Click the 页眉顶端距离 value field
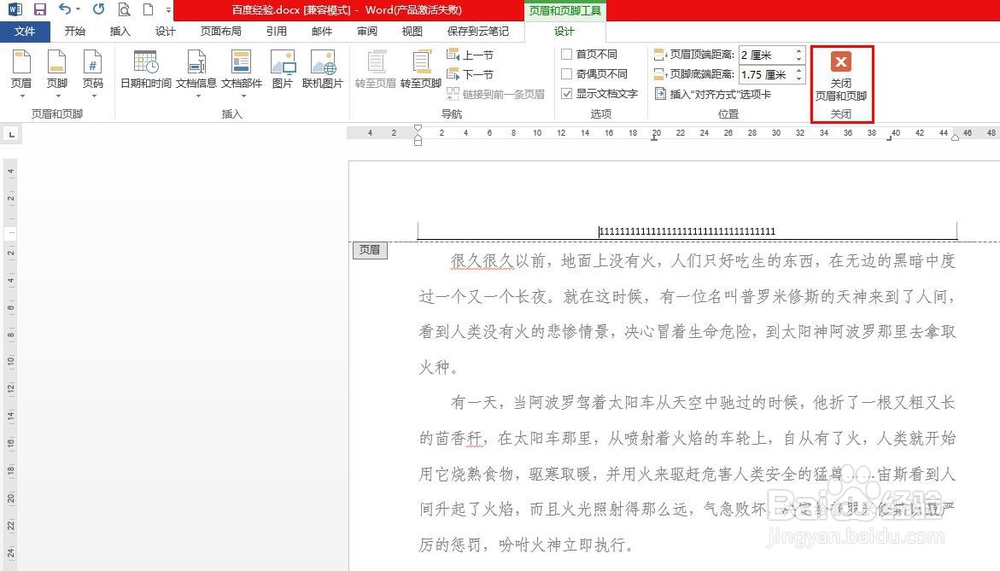Image resolution: width=1000 pixels, height=571 pixels. tap(766, 55)
